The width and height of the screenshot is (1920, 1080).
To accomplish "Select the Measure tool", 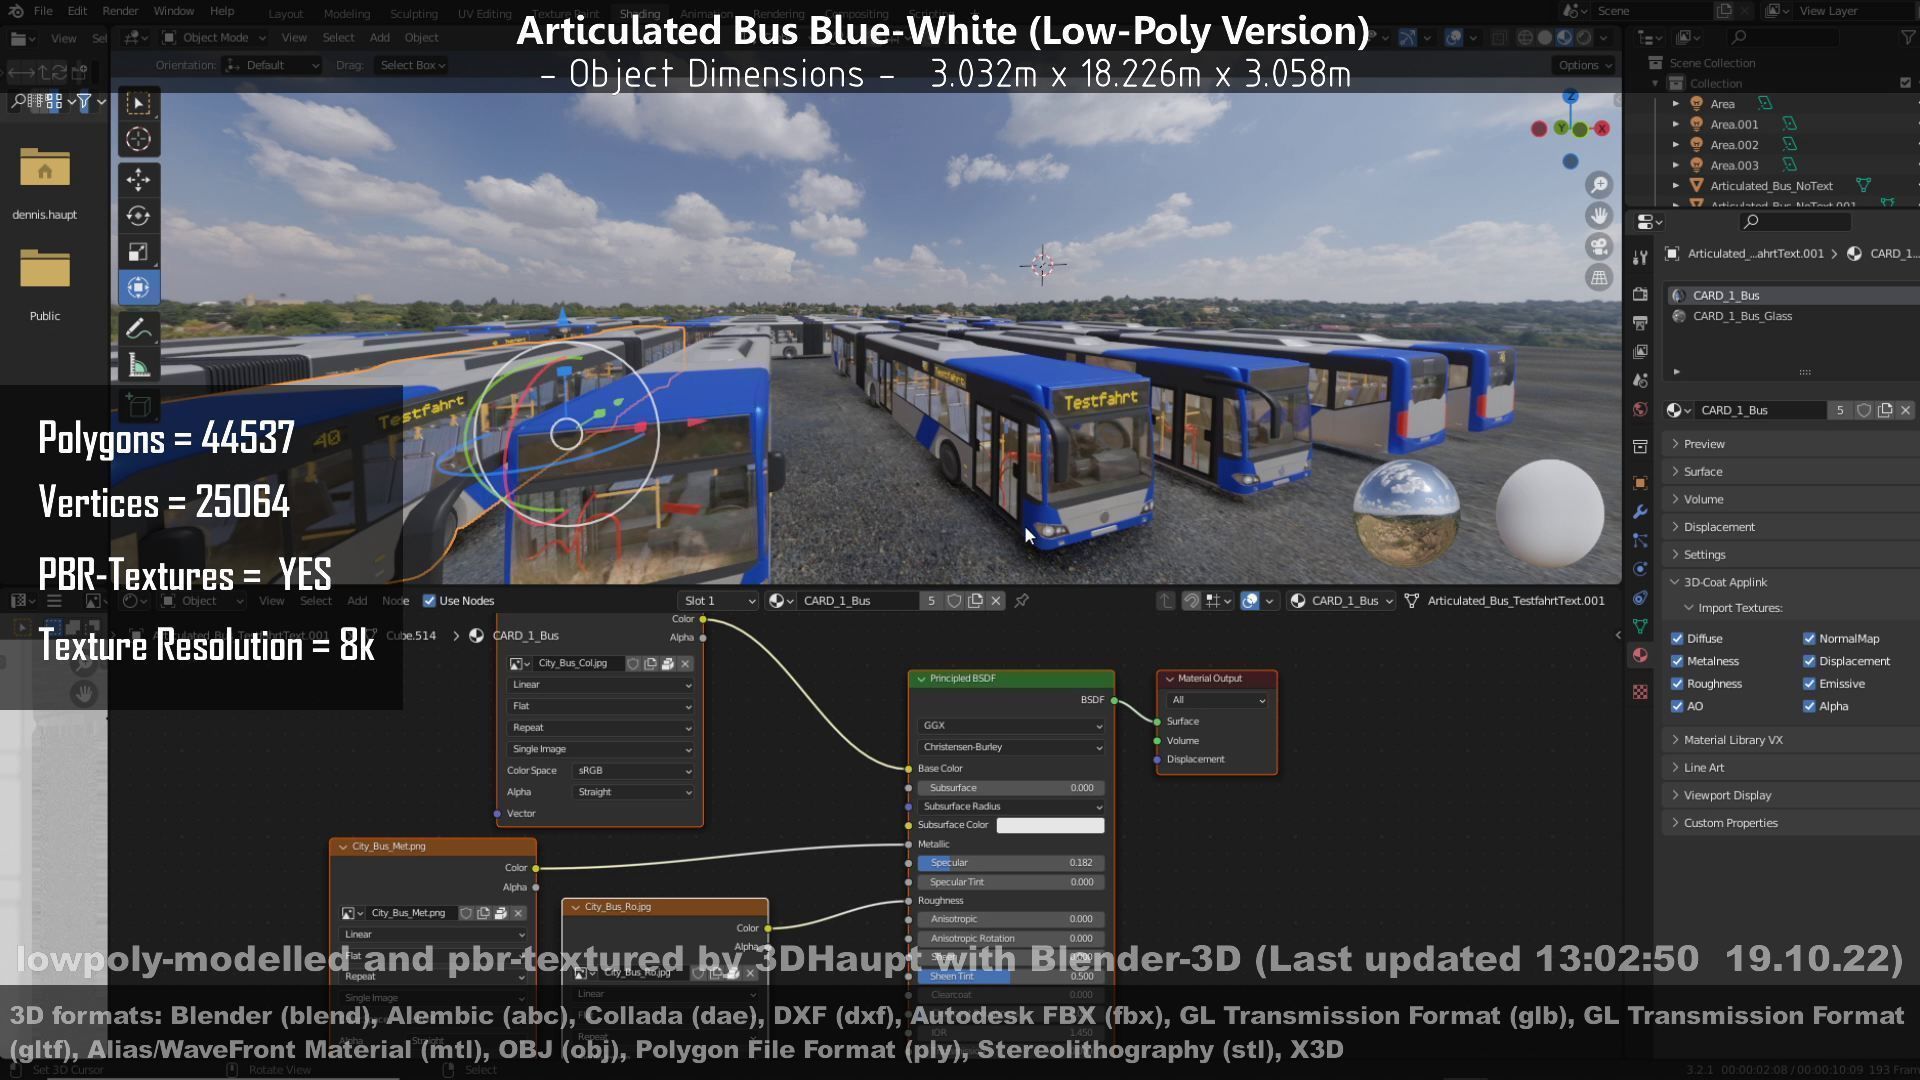I will click(139, 366).
